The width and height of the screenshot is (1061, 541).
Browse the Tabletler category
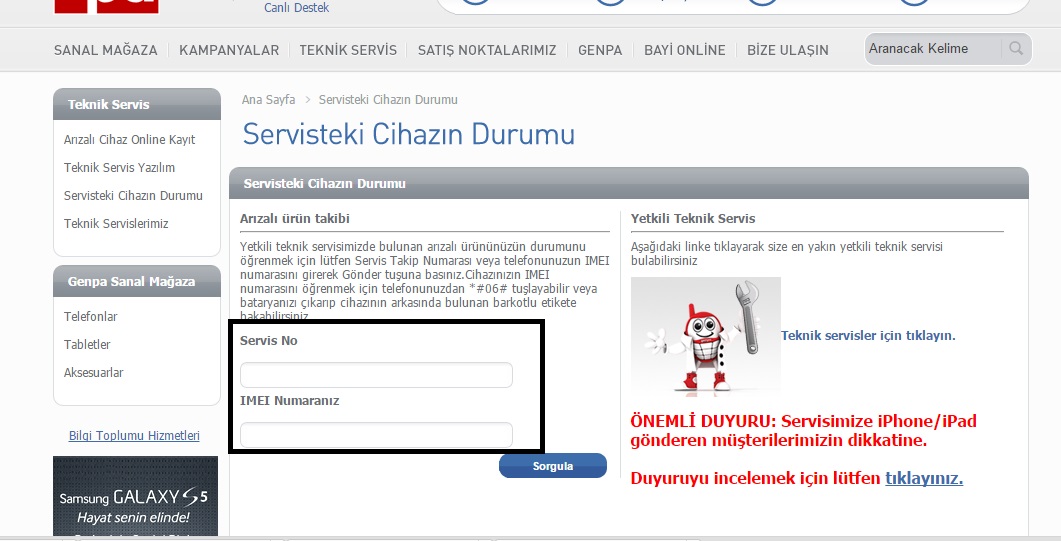click(x=87, y=344)
